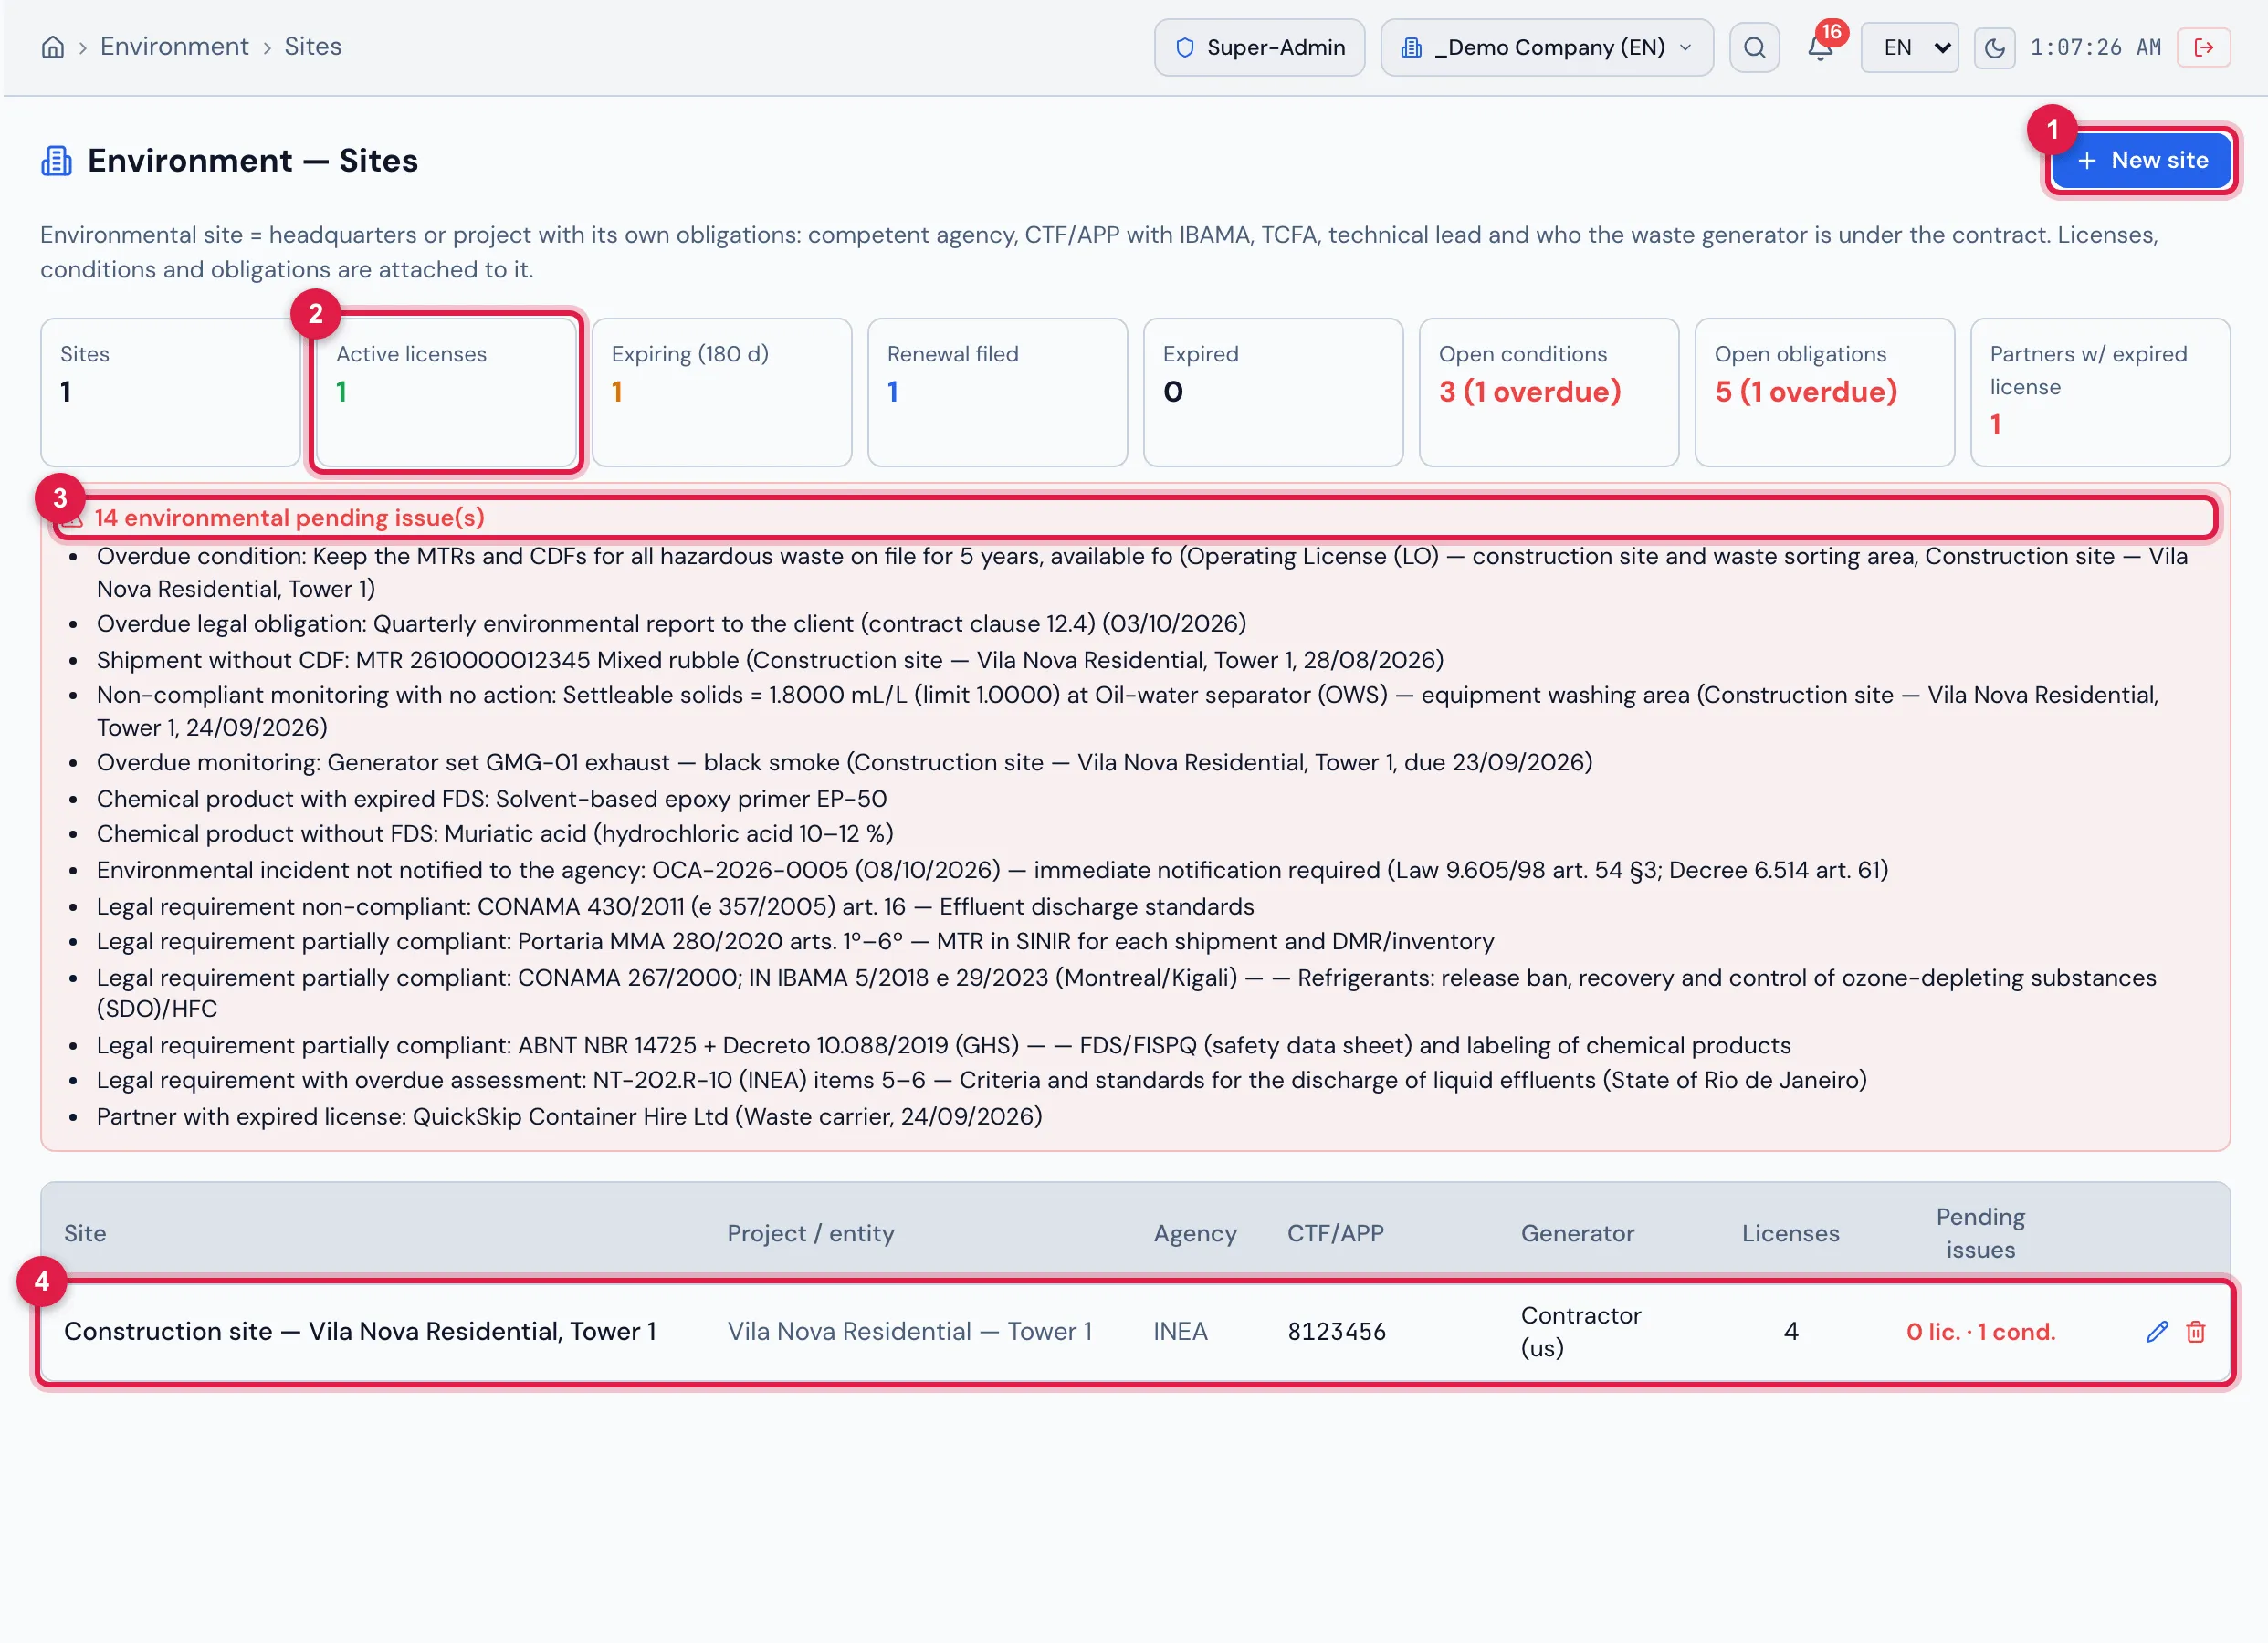Click the red logout icon

point(2203,47)
